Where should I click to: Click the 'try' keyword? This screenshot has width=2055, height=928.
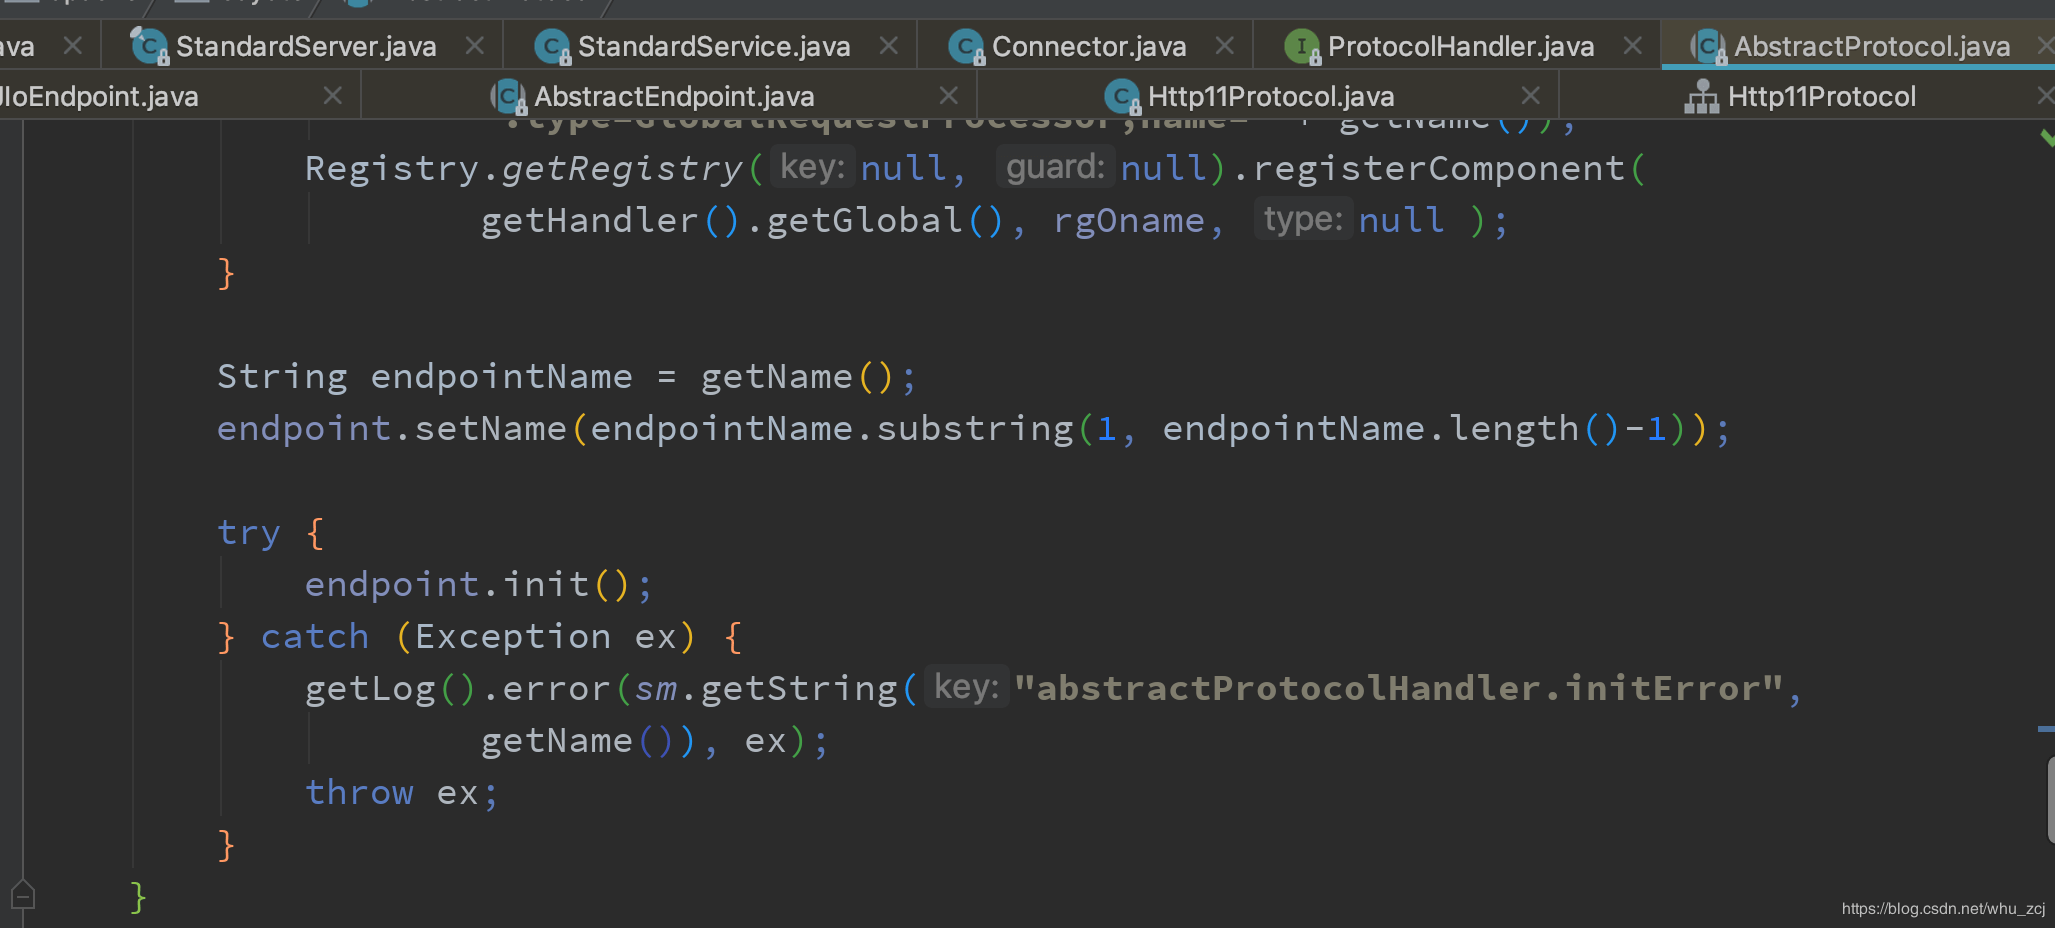249,532
